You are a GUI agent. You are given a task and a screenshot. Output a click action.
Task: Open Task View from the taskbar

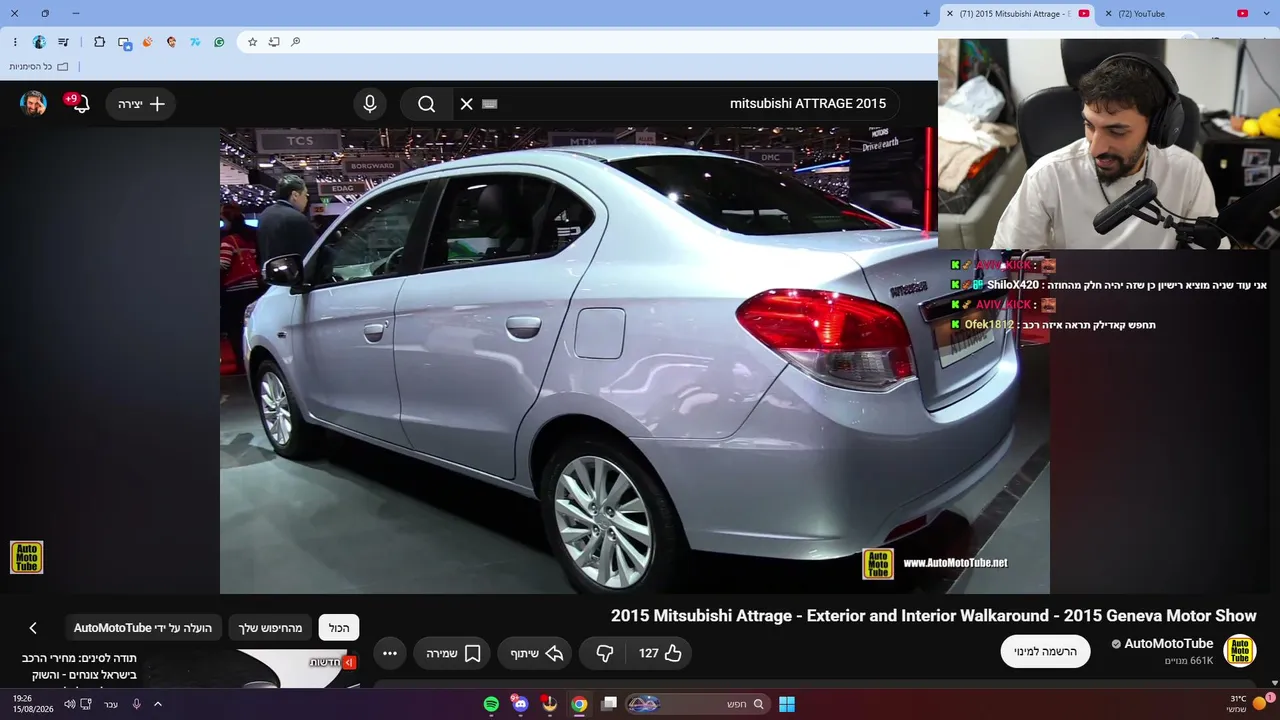click(609, 704)
